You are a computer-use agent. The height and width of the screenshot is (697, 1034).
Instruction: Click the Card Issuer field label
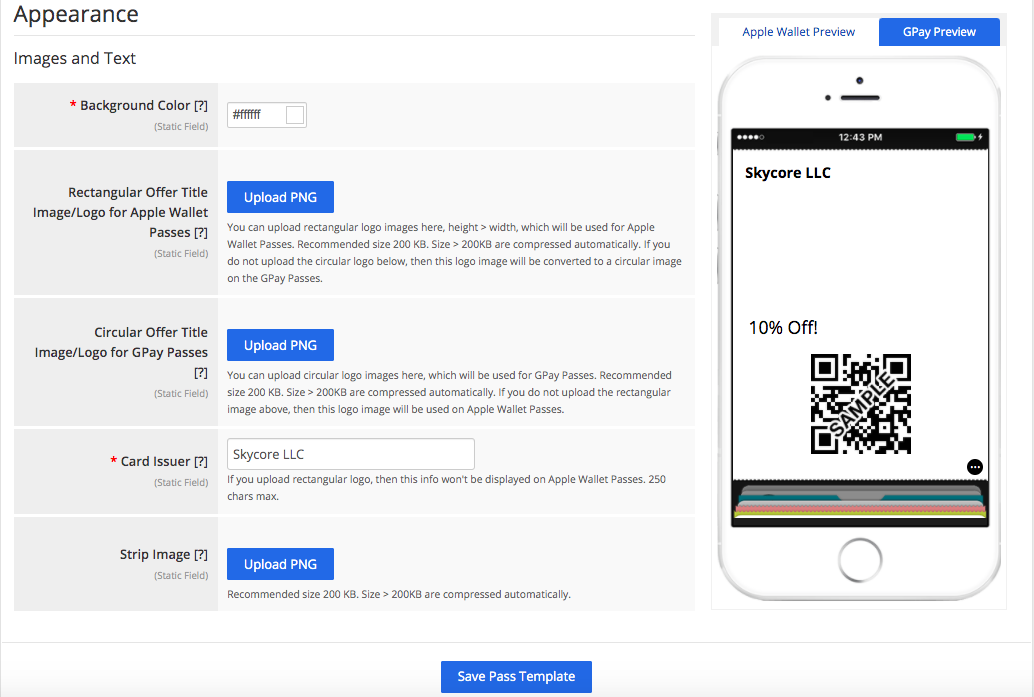(155, 462)
